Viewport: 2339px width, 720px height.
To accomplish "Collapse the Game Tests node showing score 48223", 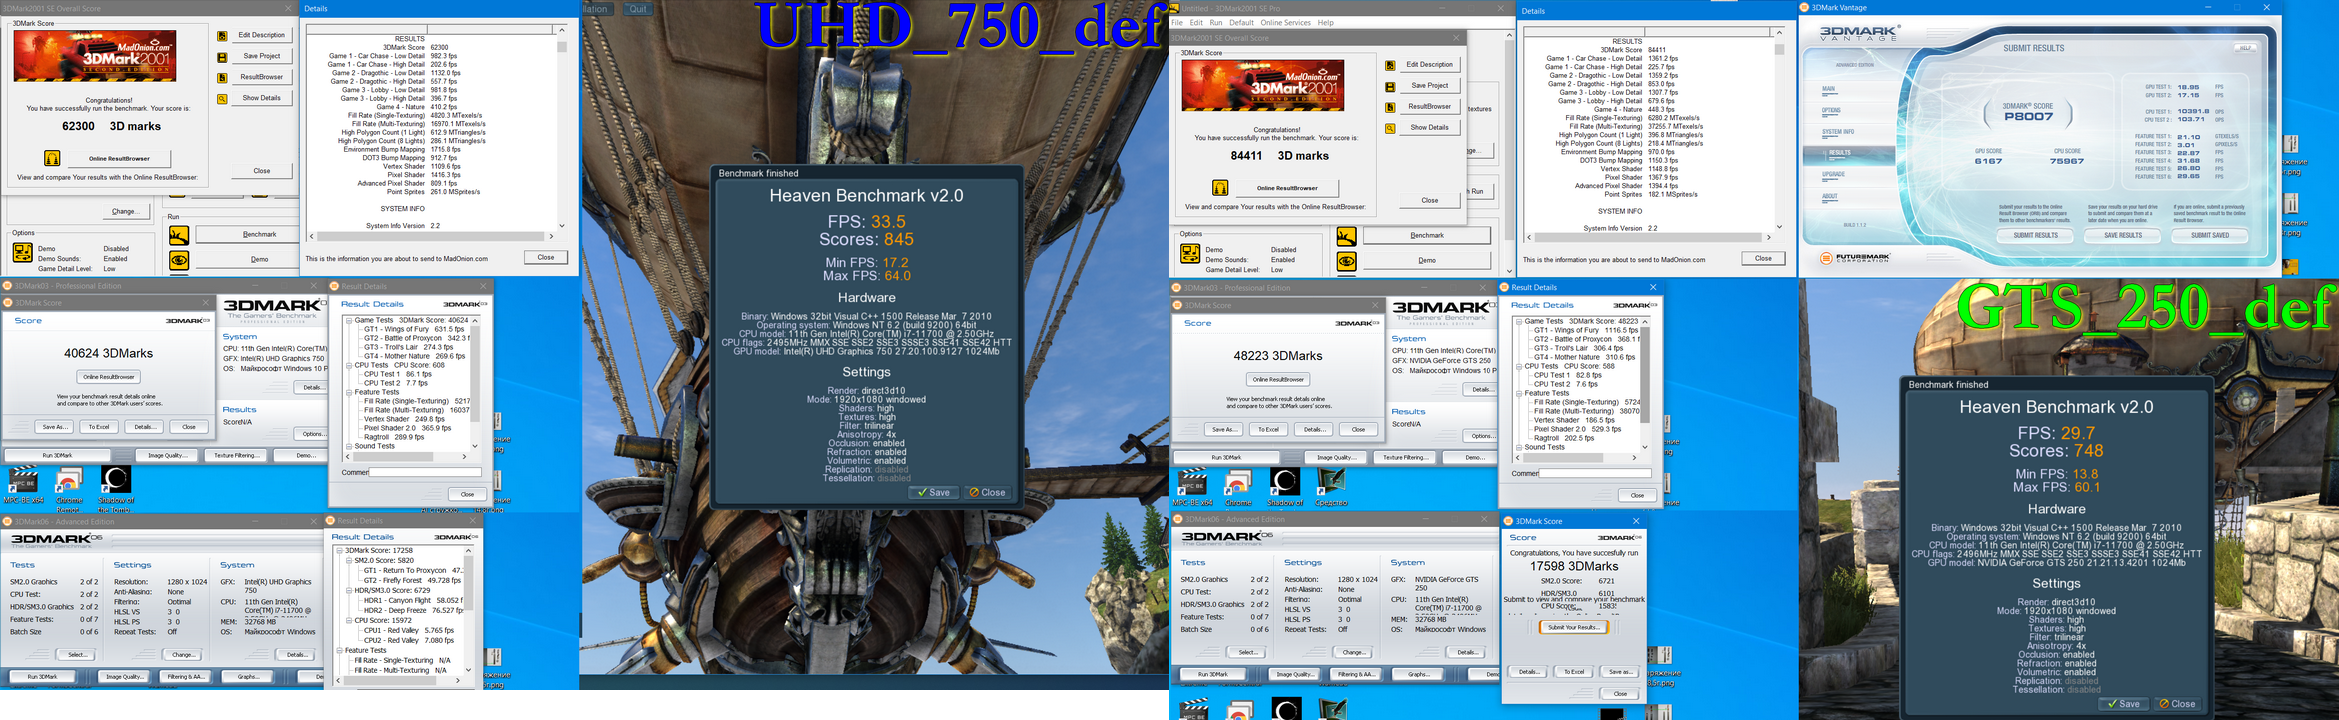I will point(1518,322).
